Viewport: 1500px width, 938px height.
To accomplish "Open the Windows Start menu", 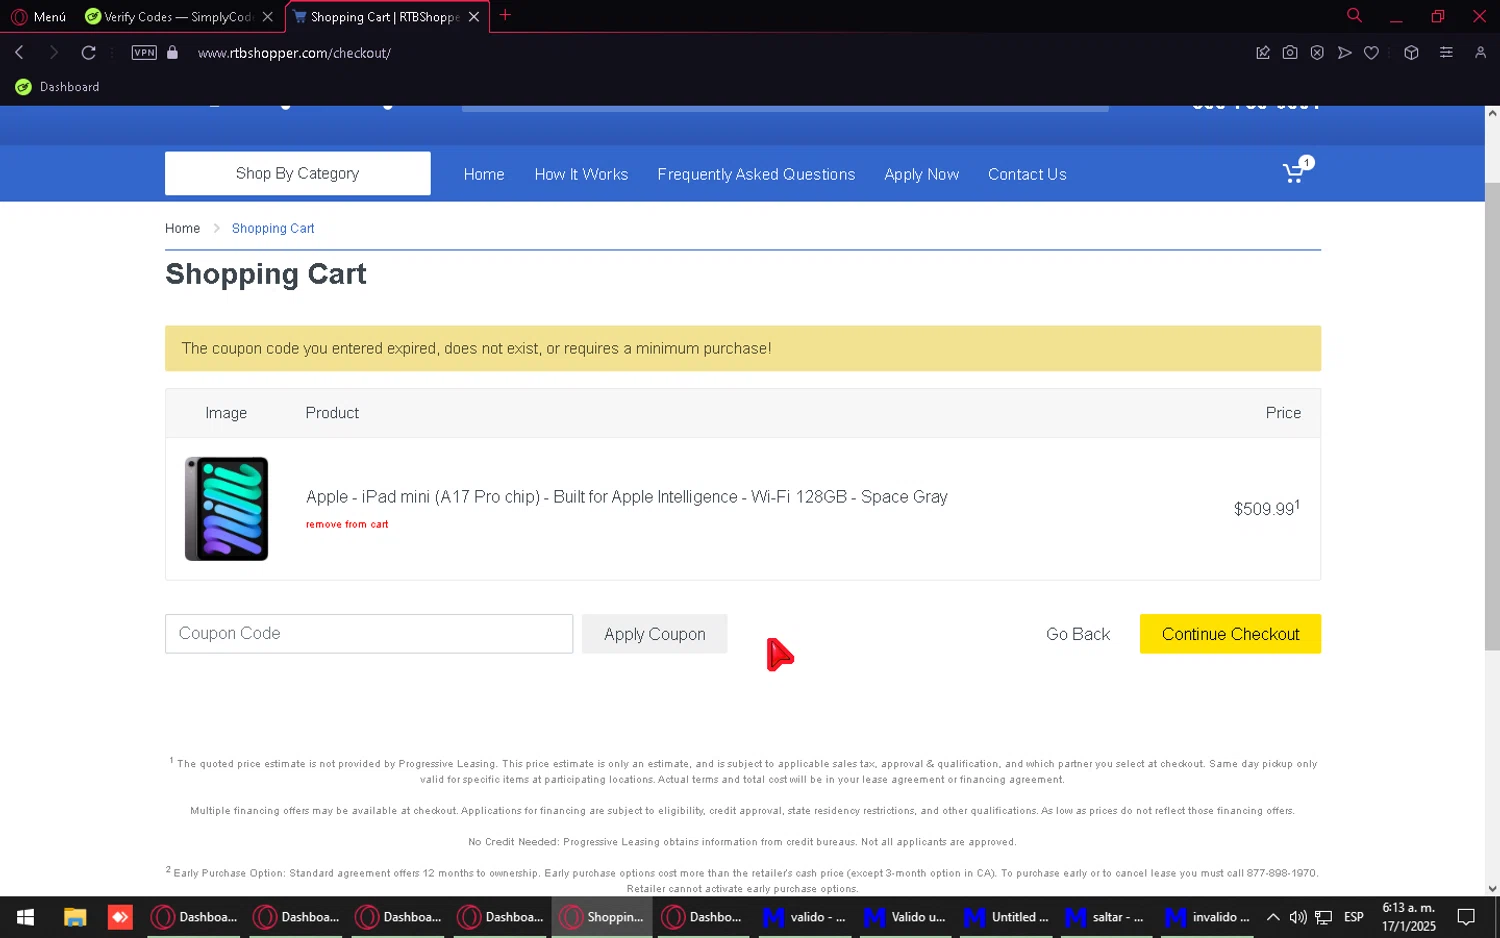I will [x=25, y=917].
